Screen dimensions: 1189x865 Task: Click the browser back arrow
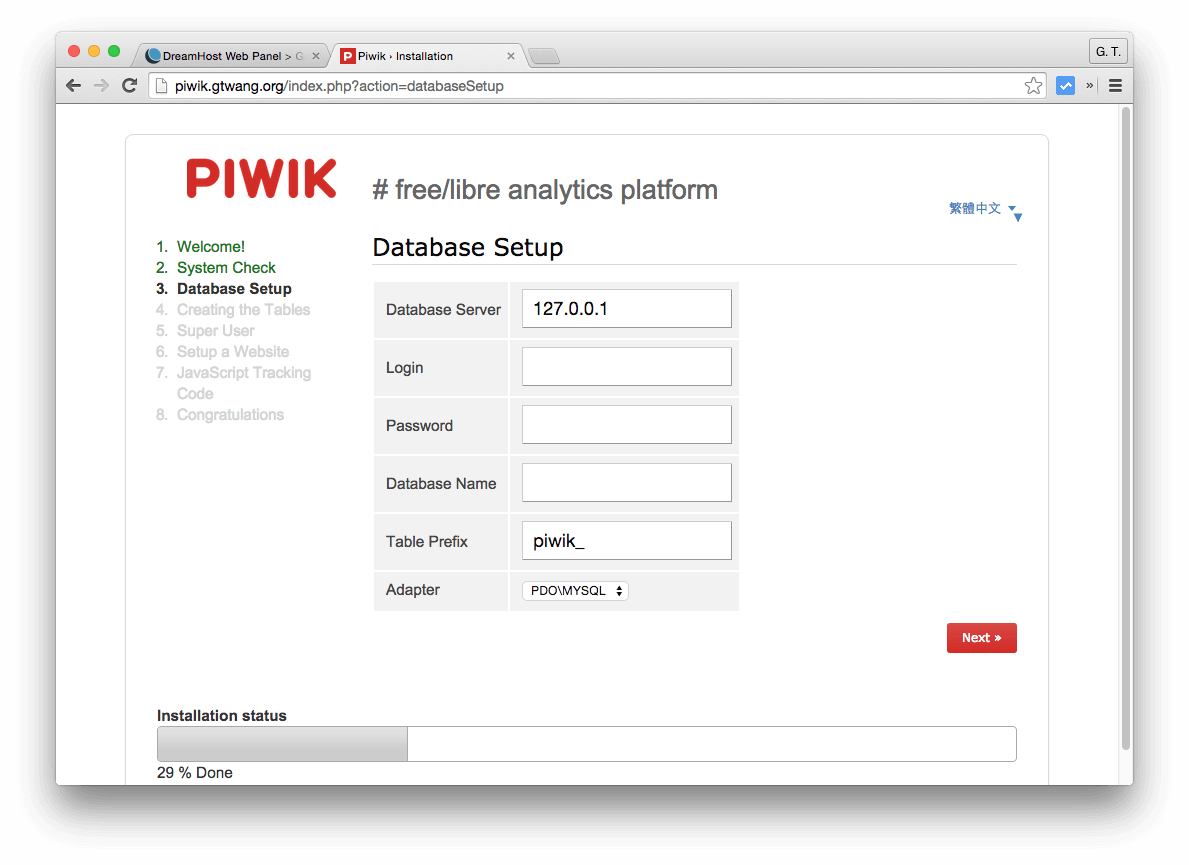73,86
